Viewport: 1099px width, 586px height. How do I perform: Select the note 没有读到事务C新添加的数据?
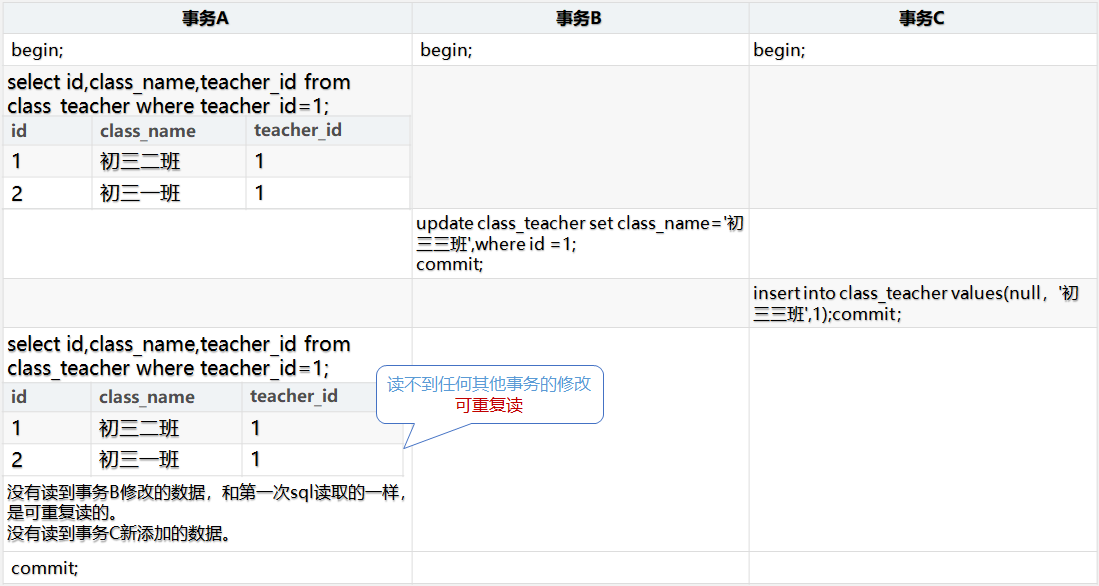click(x=120, y=533)
